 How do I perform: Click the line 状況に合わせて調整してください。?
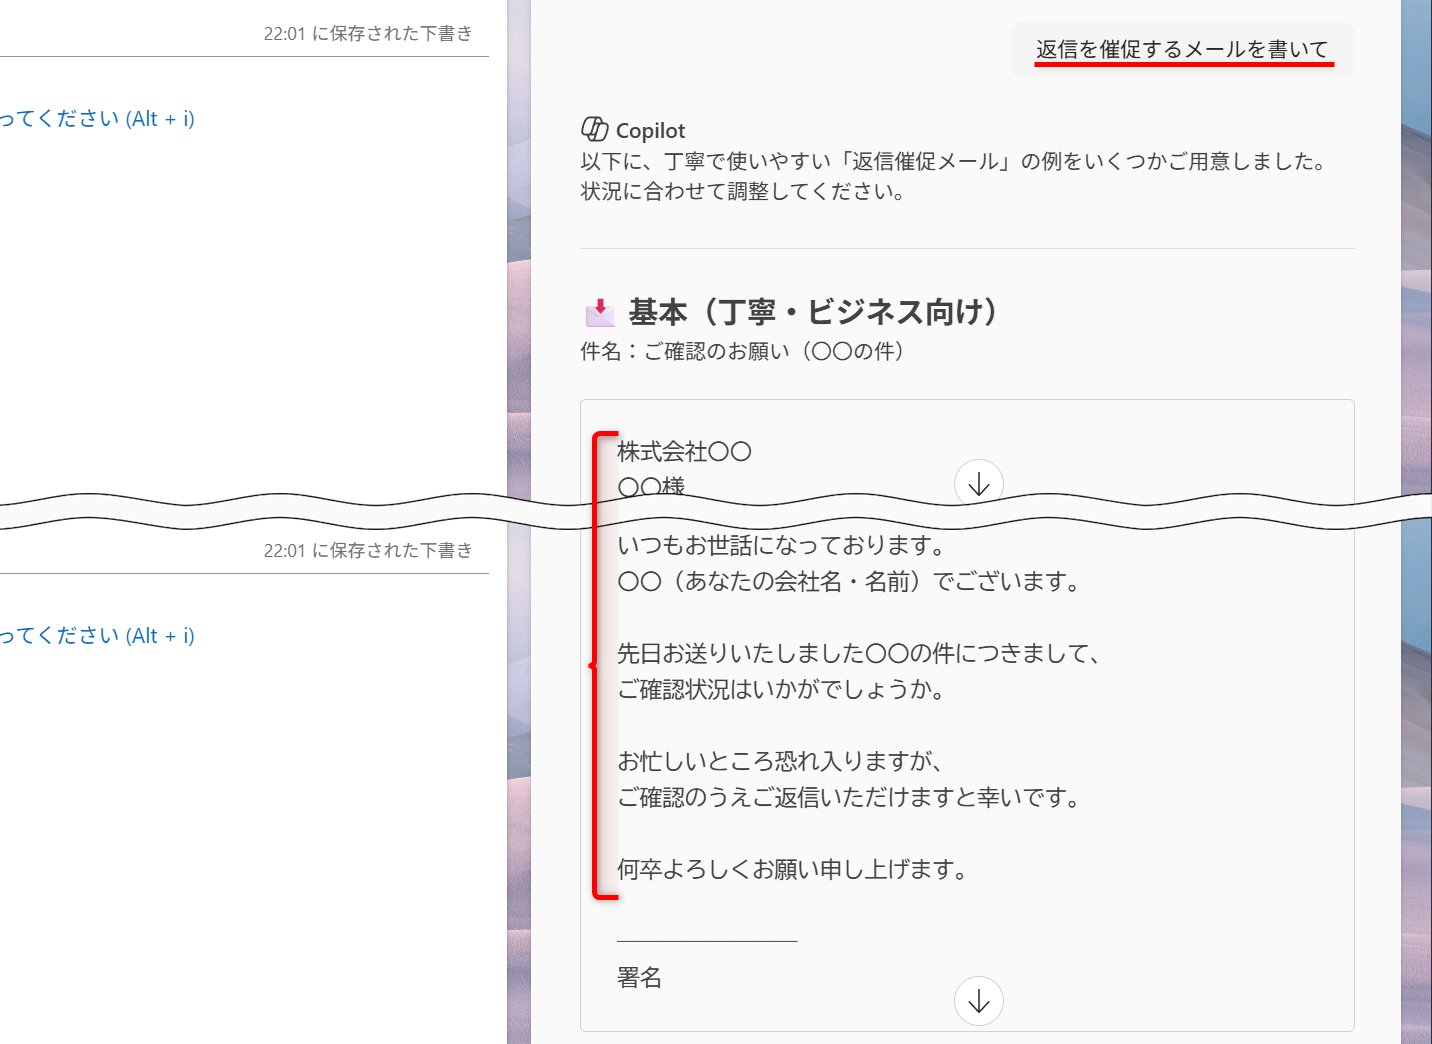click(x=745, y=191)
